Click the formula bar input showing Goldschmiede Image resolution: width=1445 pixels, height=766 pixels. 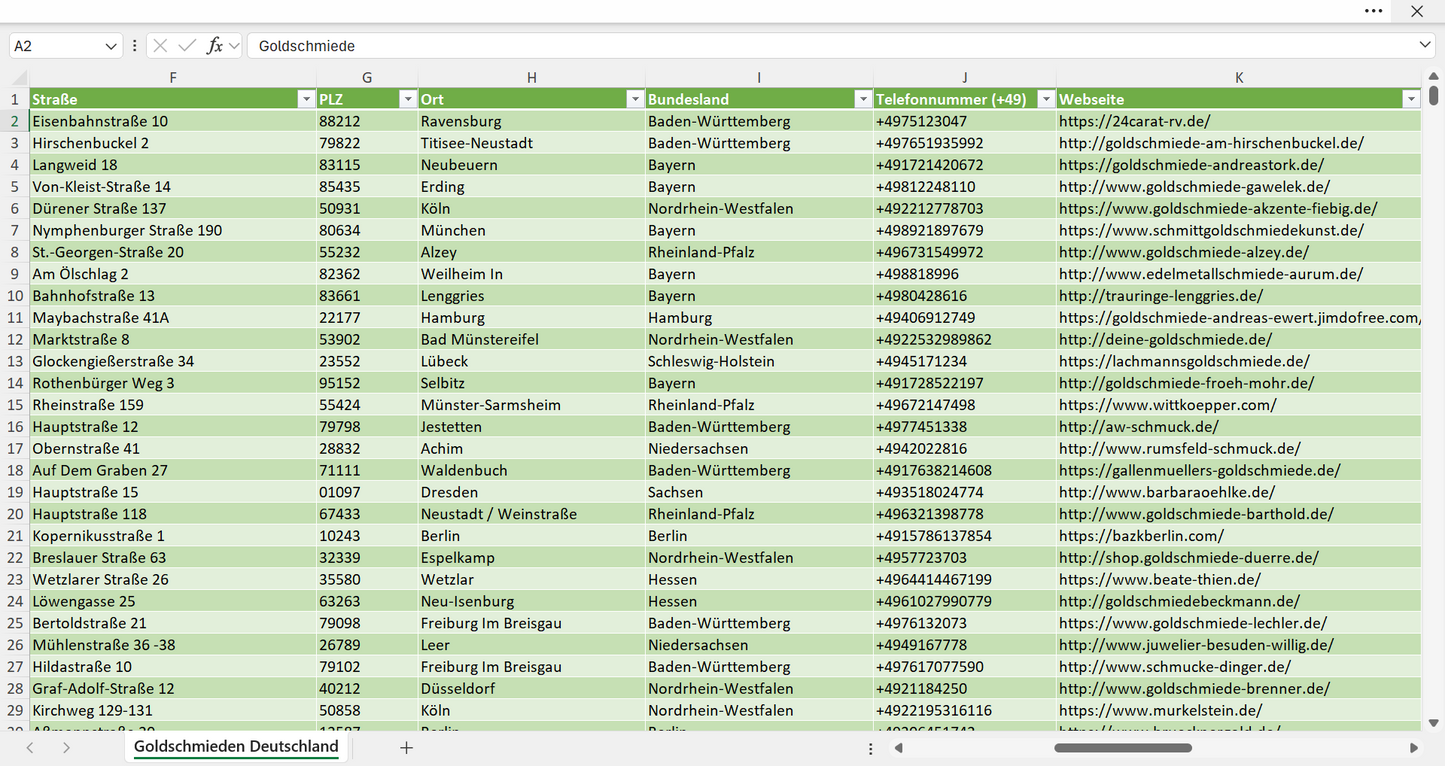(x=836, y=46)
